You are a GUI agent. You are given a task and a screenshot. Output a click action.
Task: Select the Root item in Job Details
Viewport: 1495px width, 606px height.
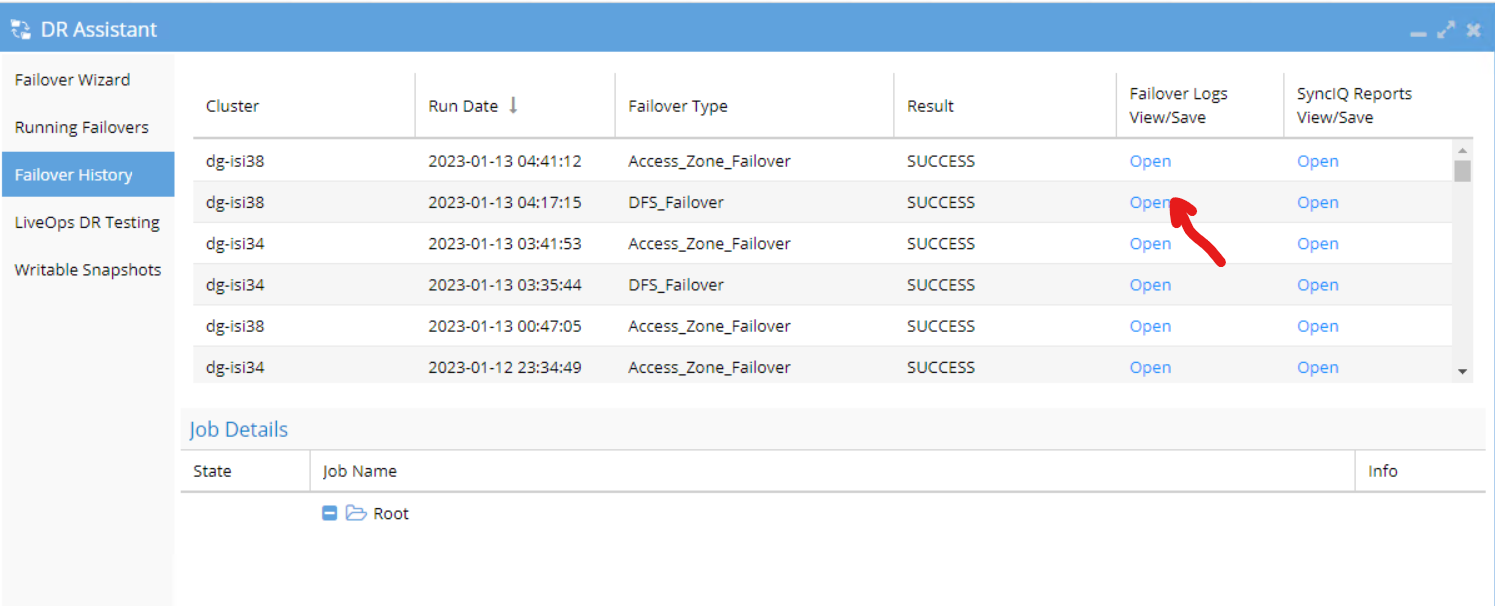pos(391,514)
